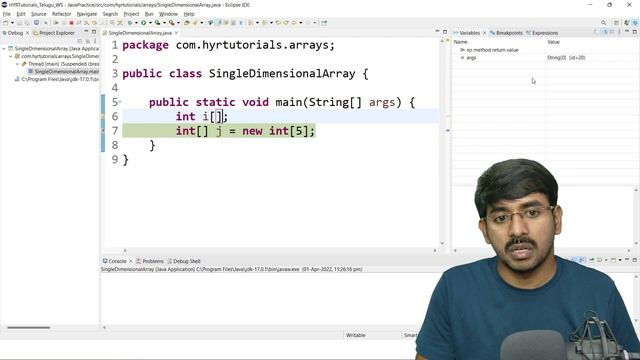Click editor horizontal scrollbar left arrow
This screenshot has width=640, height=360.
tap(125, 251)
